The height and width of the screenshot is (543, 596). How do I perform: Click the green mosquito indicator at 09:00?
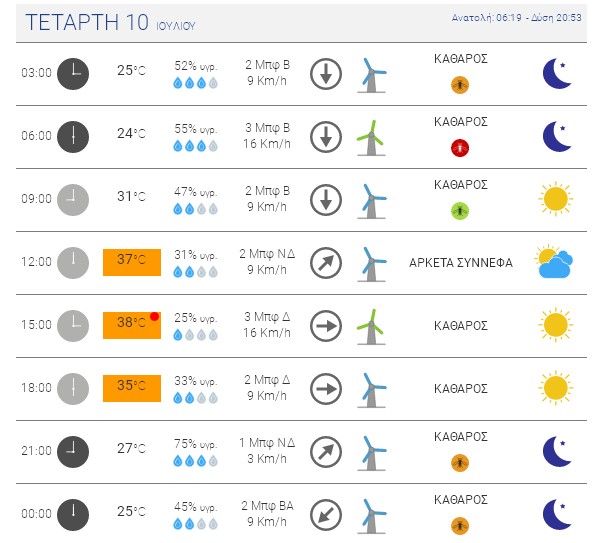coord(460,211)
